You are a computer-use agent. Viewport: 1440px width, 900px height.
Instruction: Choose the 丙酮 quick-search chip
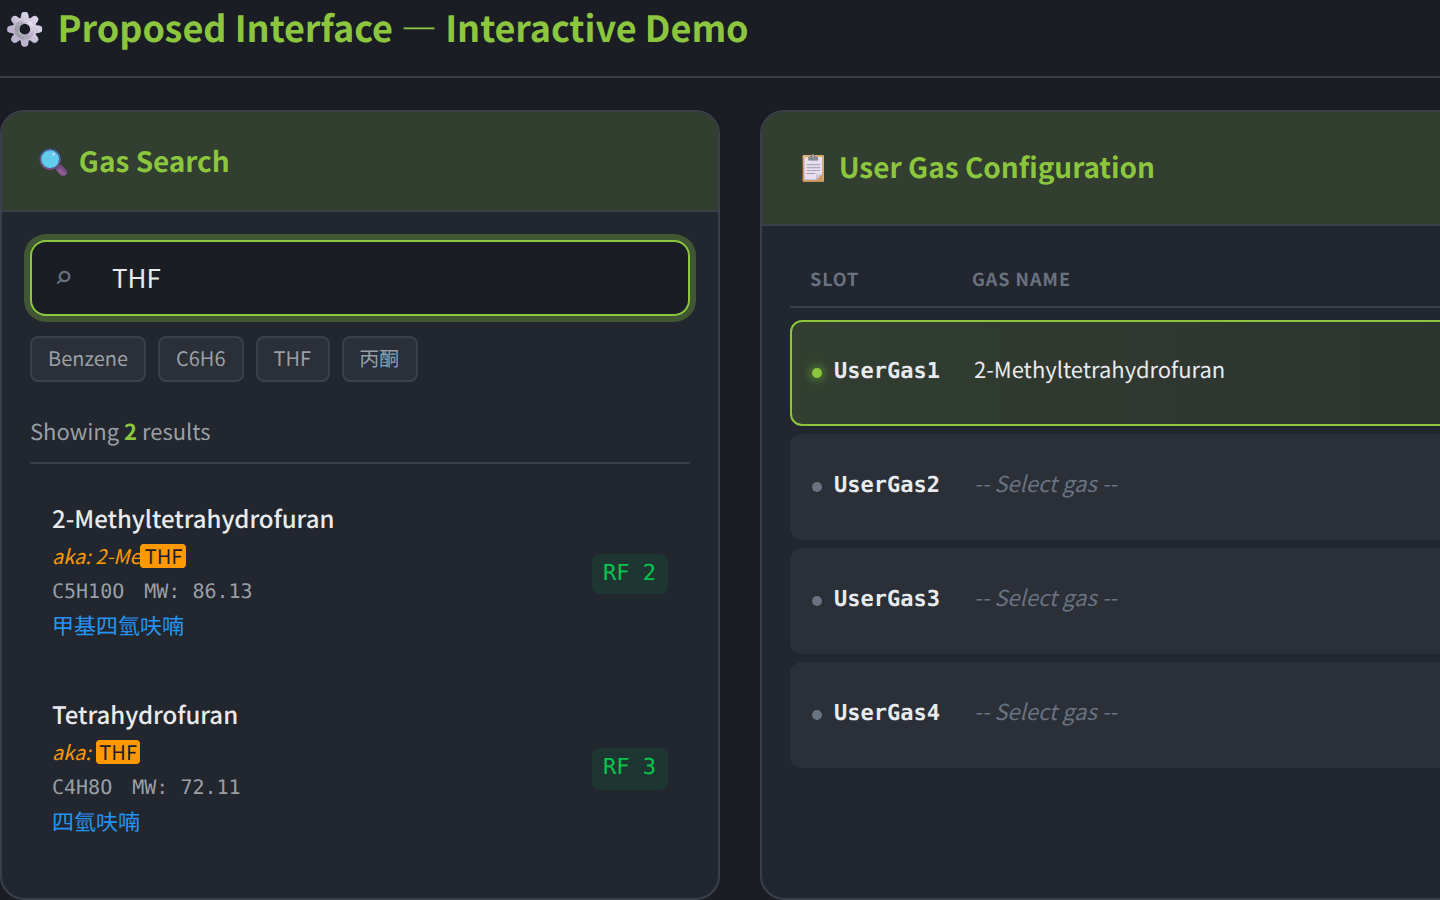coord(380,359)
